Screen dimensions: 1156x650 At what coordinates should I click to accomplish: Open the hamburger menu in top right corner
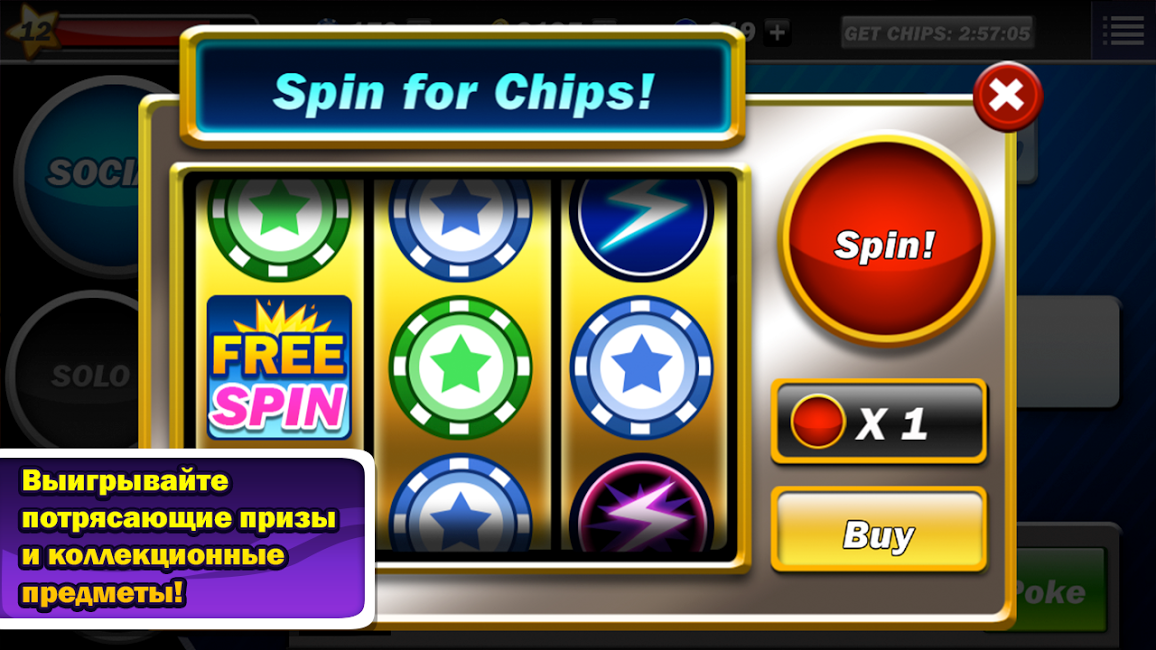[1123, 30]
